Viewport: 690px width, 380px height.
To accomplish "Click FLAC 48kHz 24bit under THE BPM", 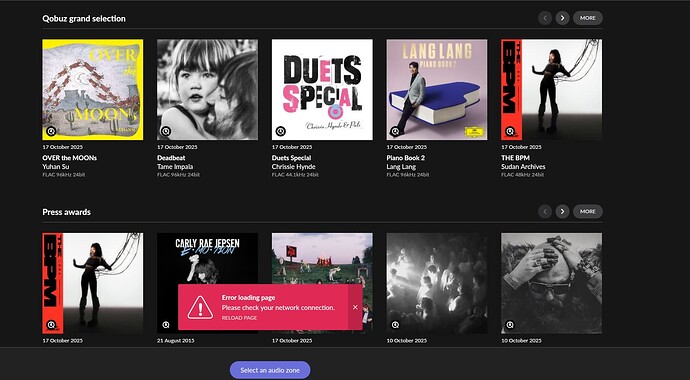I will [x=522, y=175].
